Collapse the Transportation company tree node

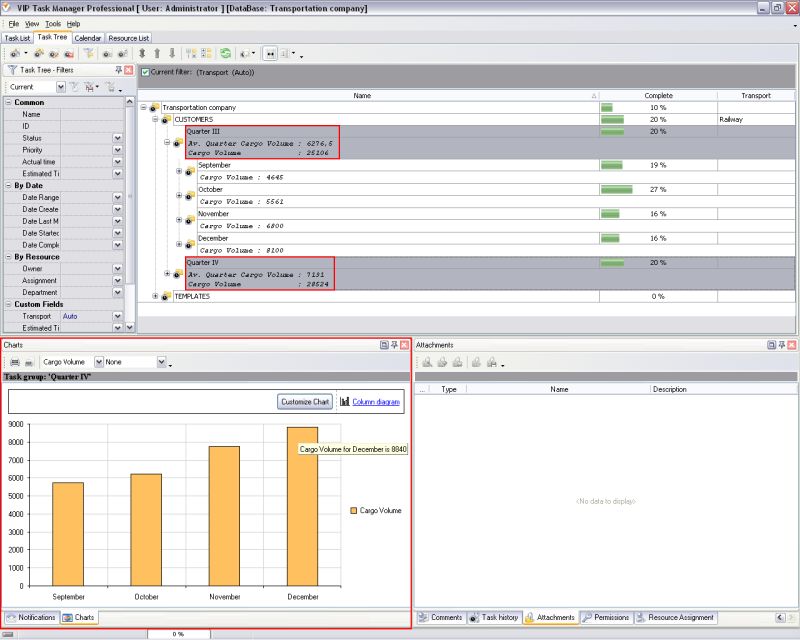point(143,108)
